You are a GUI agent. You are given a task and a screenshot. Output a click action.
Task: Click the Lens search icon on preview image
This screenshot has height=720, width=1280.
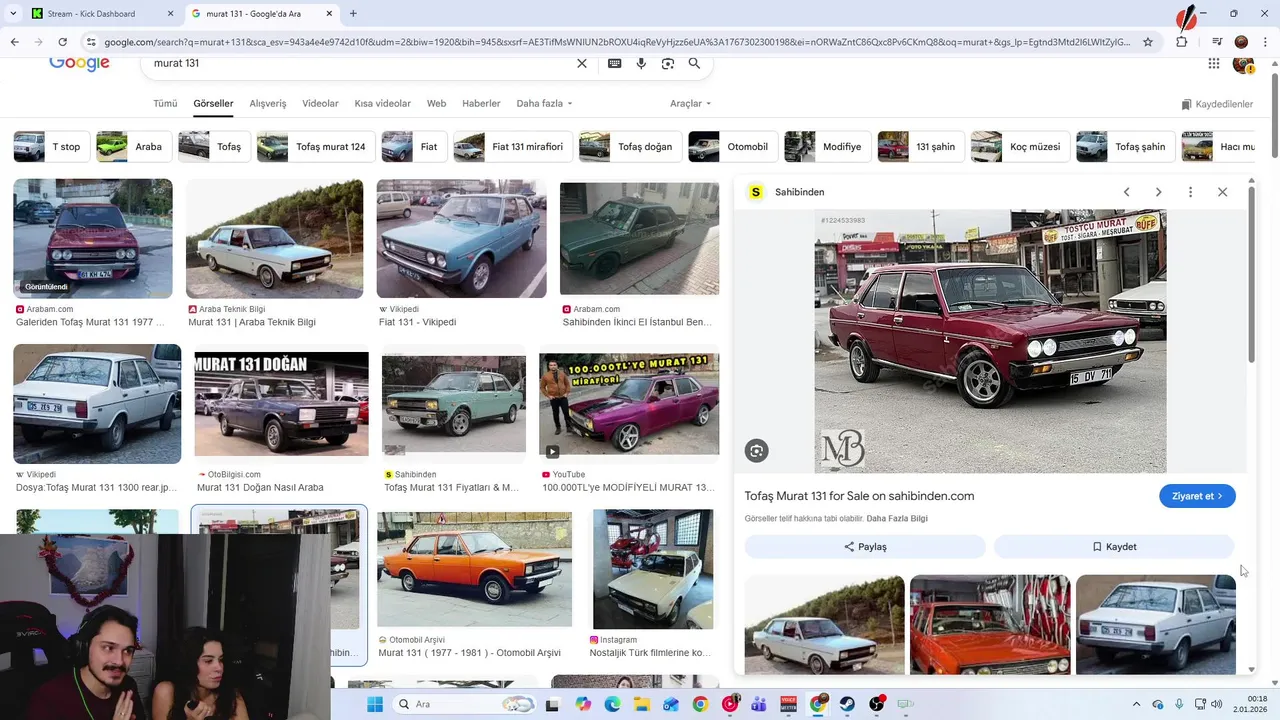(x=756, y=451)
